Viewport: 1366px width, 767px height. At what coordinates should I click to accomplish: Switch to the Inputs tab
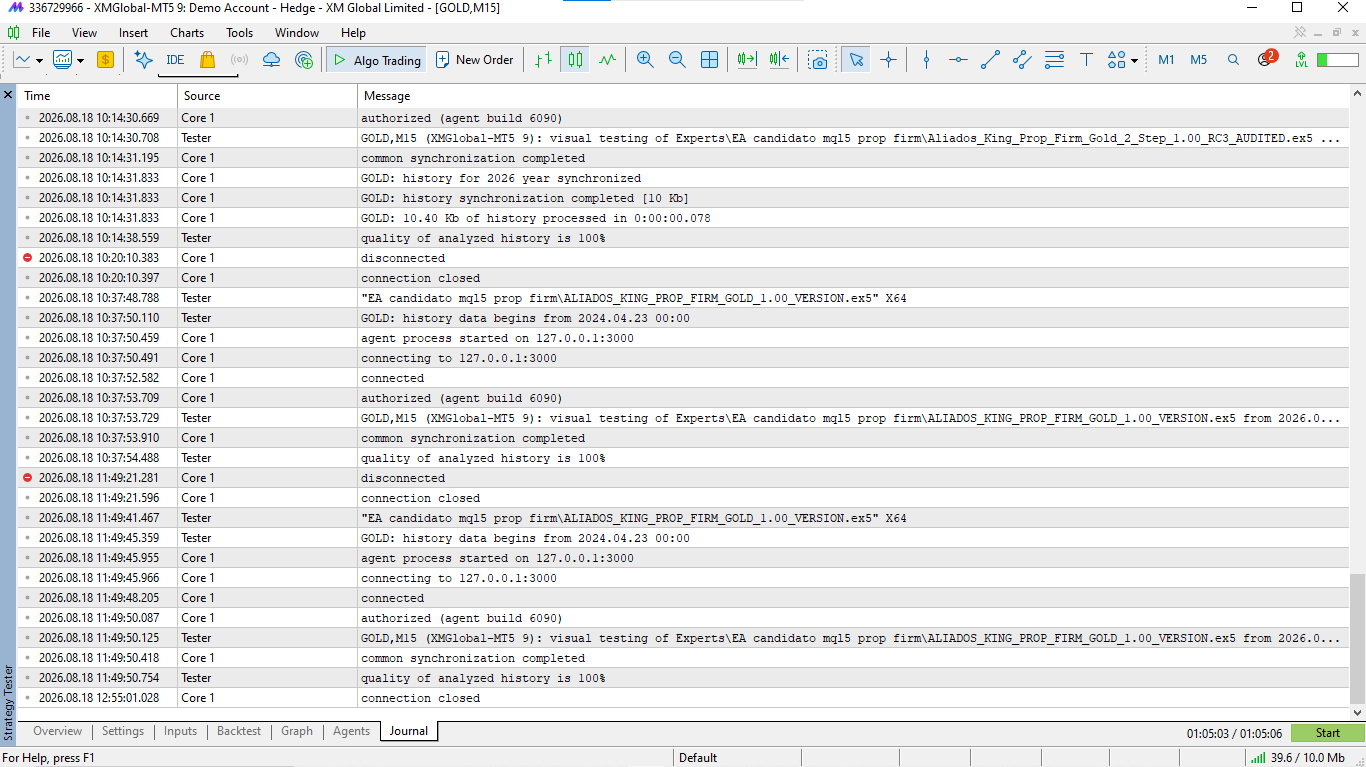tap(180, 731)
